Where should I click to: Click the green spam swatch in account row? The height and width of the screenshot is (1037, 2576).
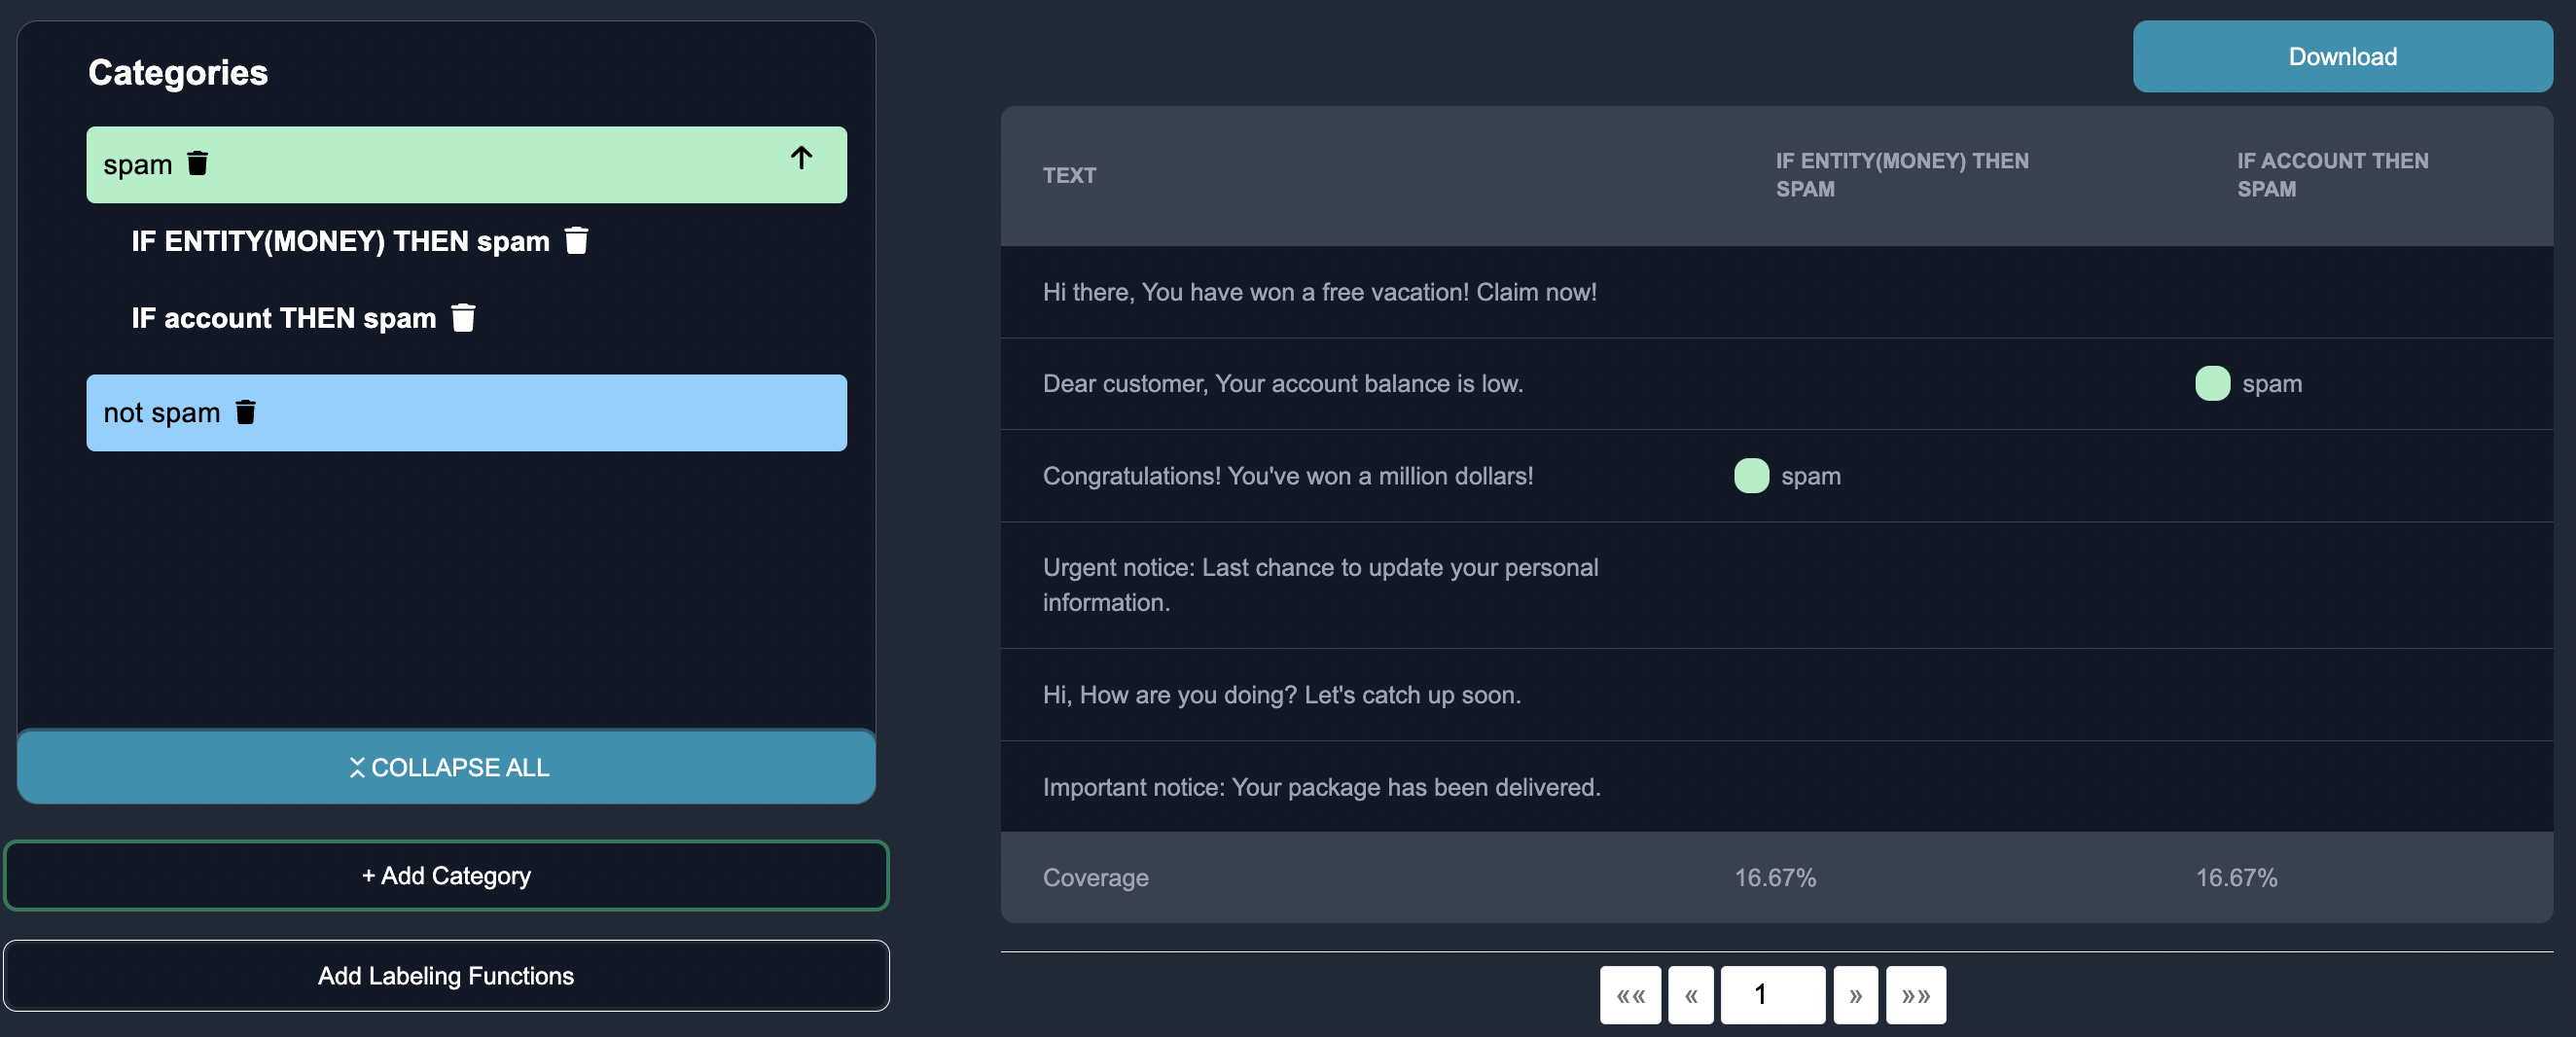(x=2212, y=384)
